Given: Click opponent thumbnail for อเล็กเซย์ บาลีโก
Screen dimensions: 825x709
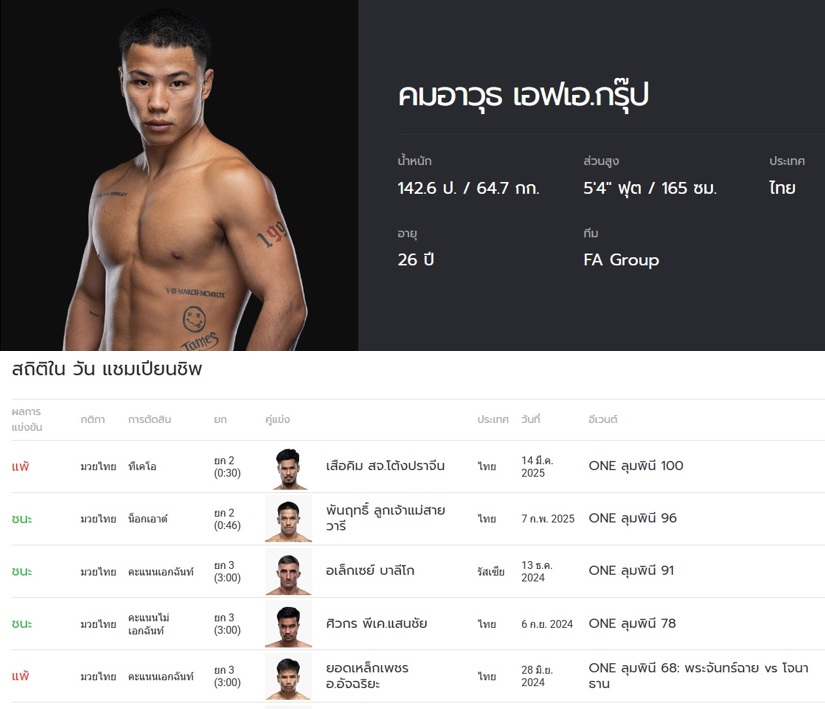Looking at the screenshot, I should pos(288,572).
